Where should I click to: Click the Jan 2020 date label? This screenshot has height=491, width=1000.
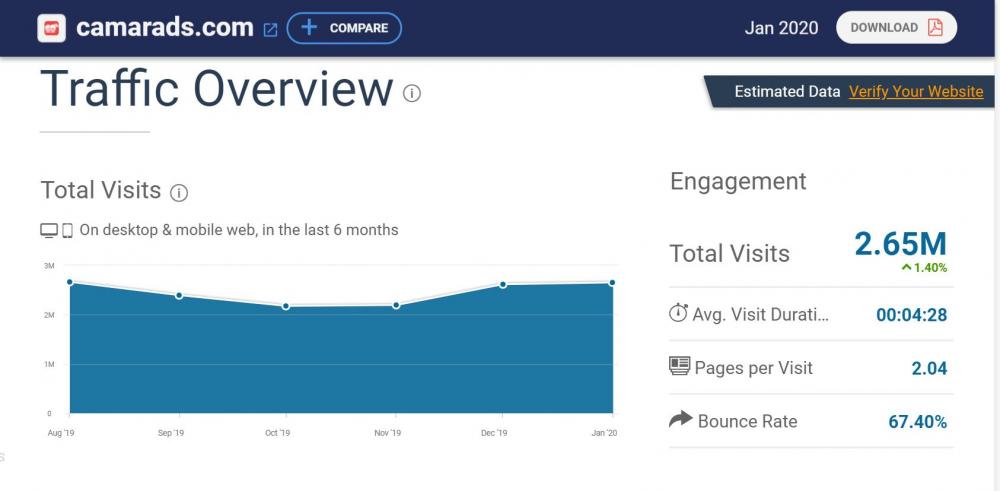pos(781,28)
